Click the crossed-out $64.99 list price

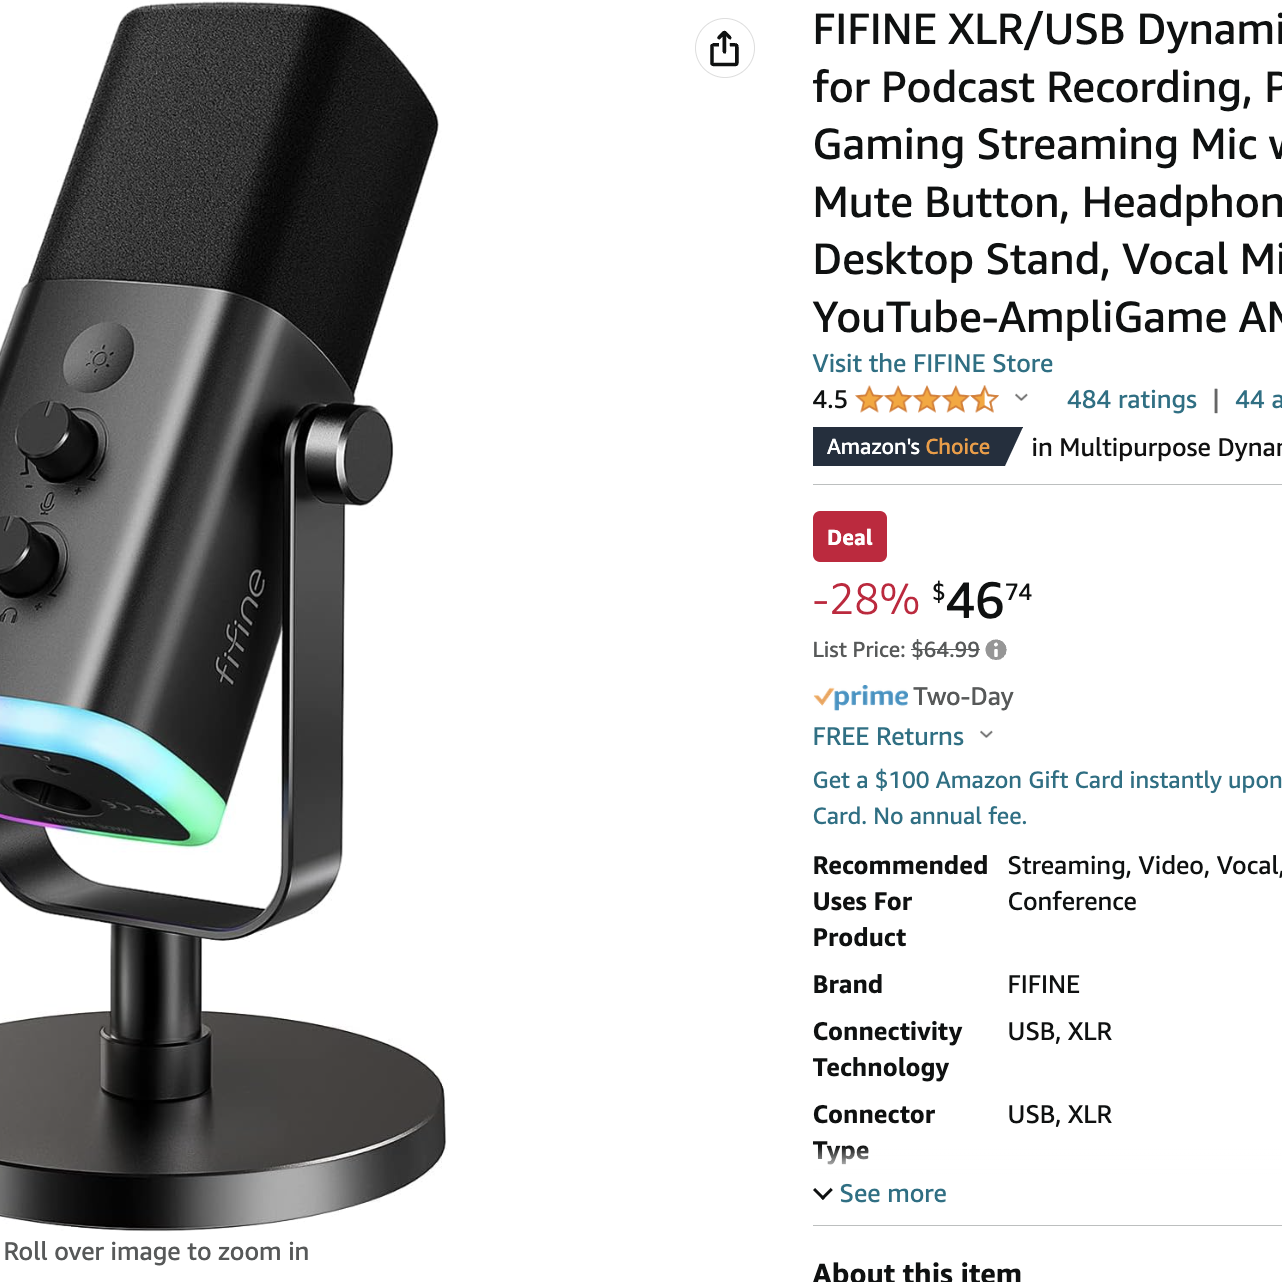945,650
